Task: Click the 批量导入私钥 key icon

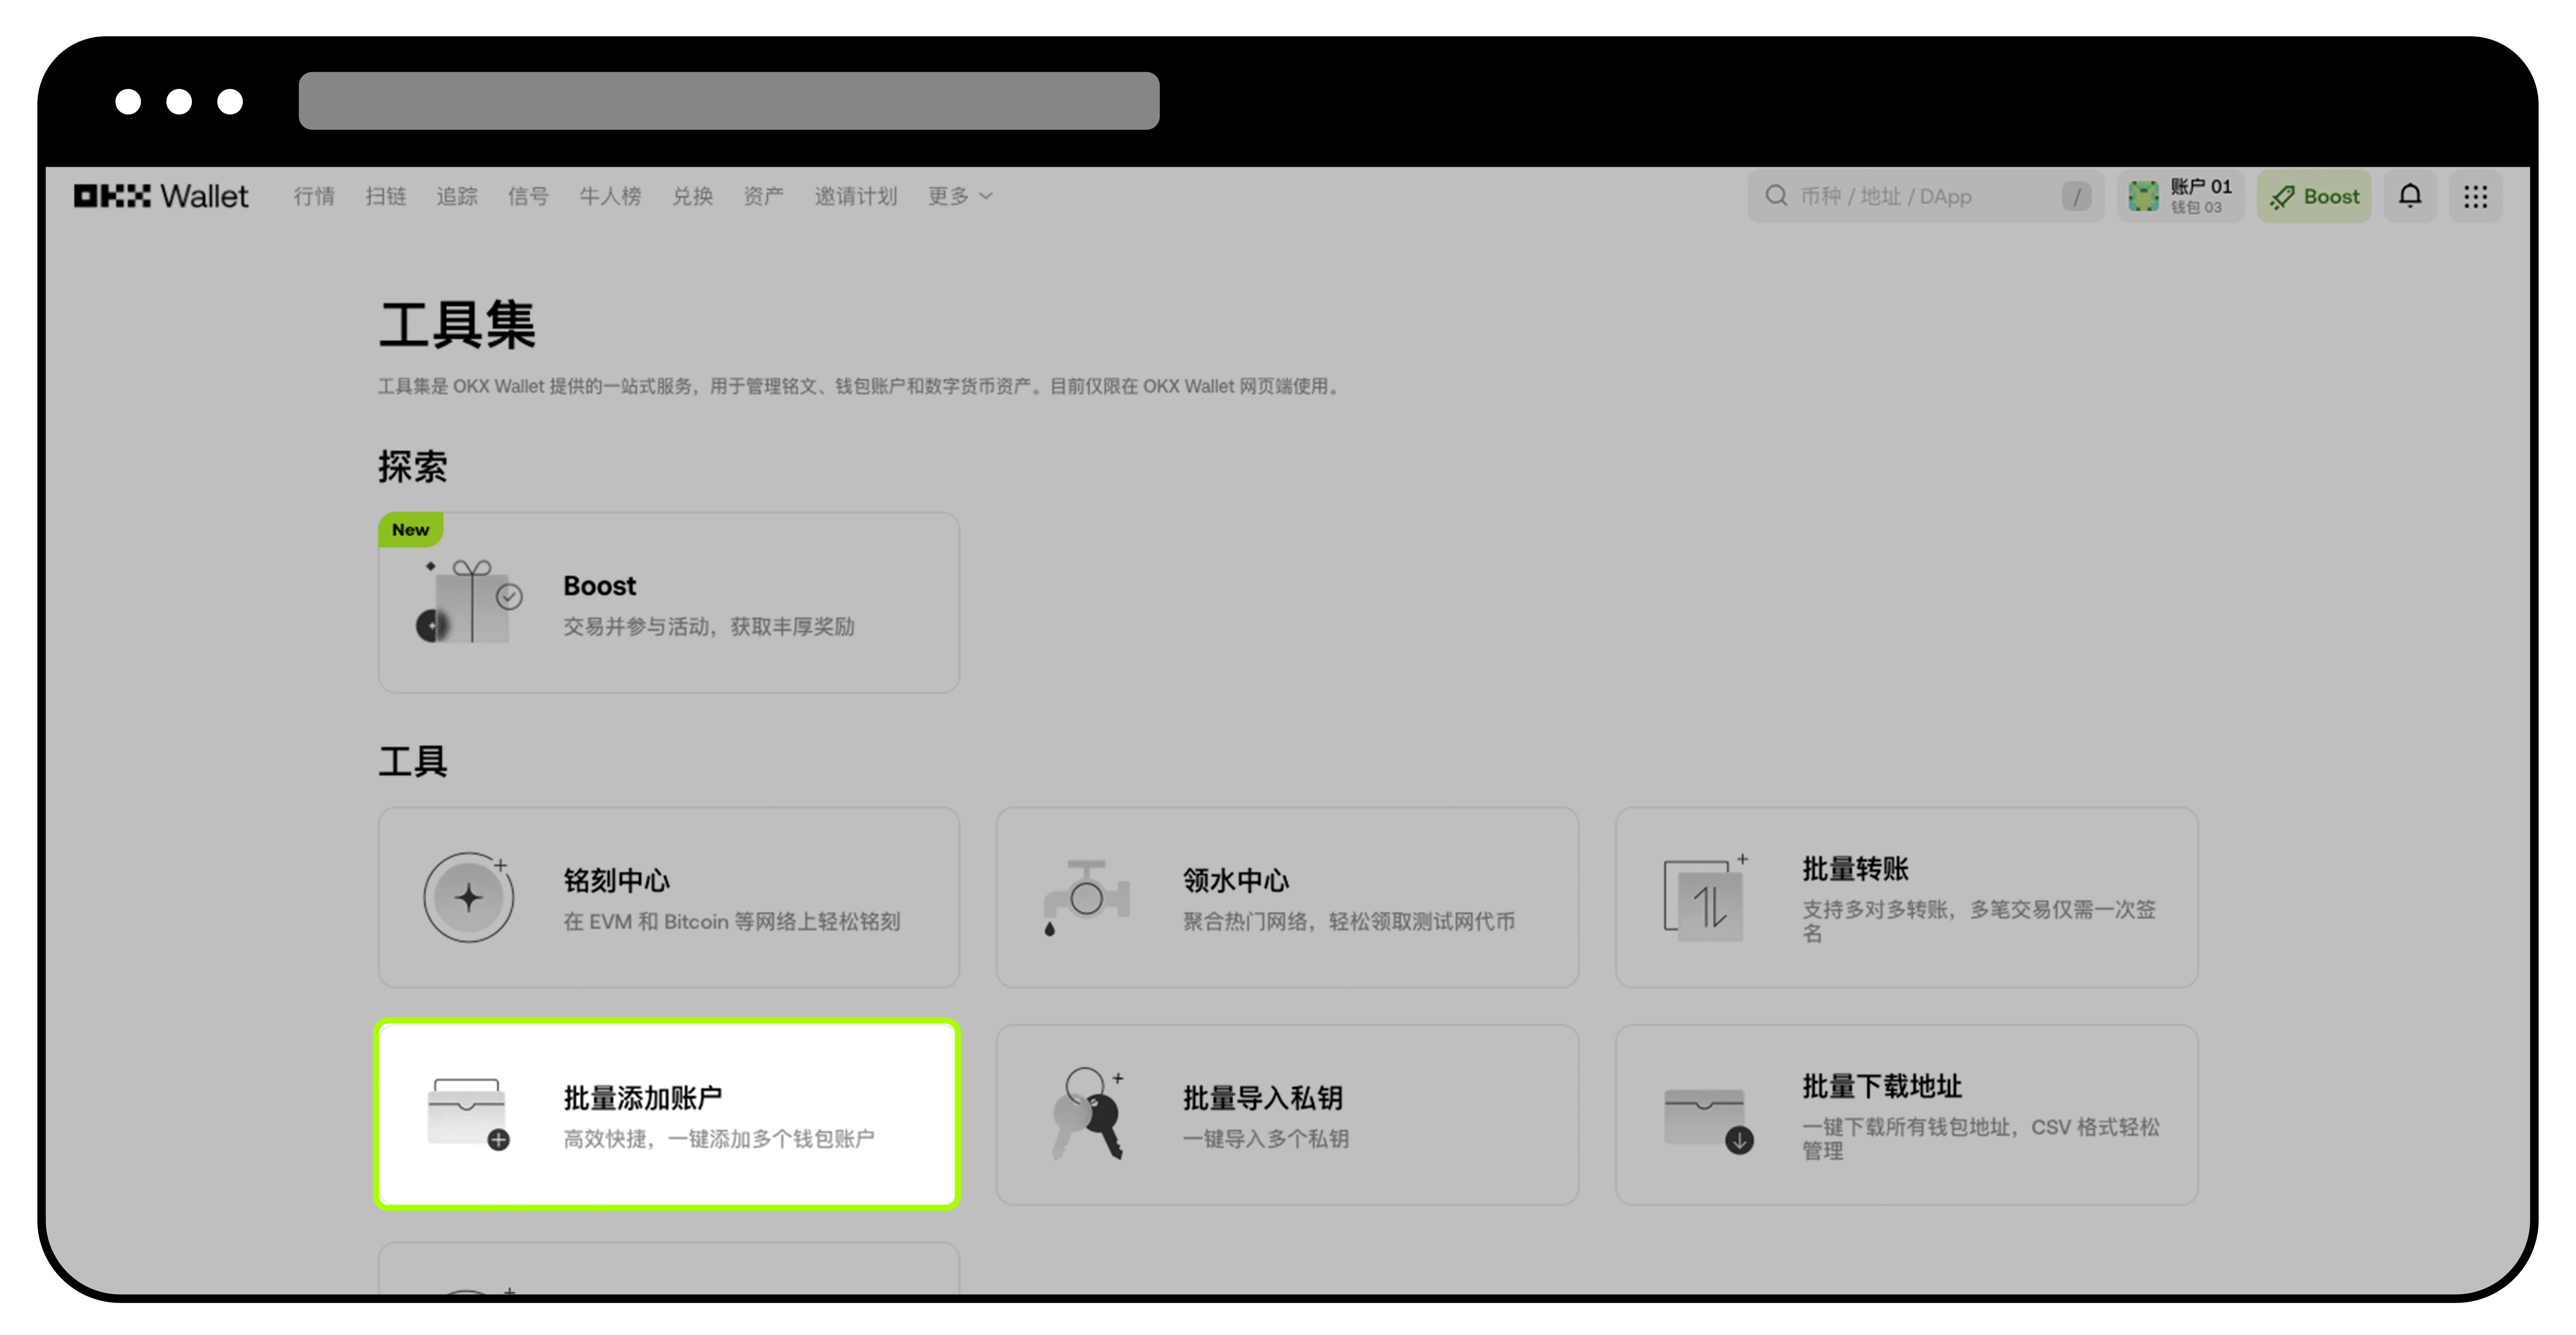Action: [x=1087, y=1113]
